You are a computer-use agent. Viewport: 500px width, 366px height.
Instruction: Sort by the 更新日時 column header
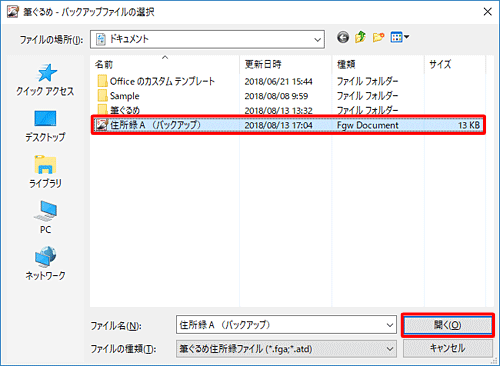pos(286,64)
